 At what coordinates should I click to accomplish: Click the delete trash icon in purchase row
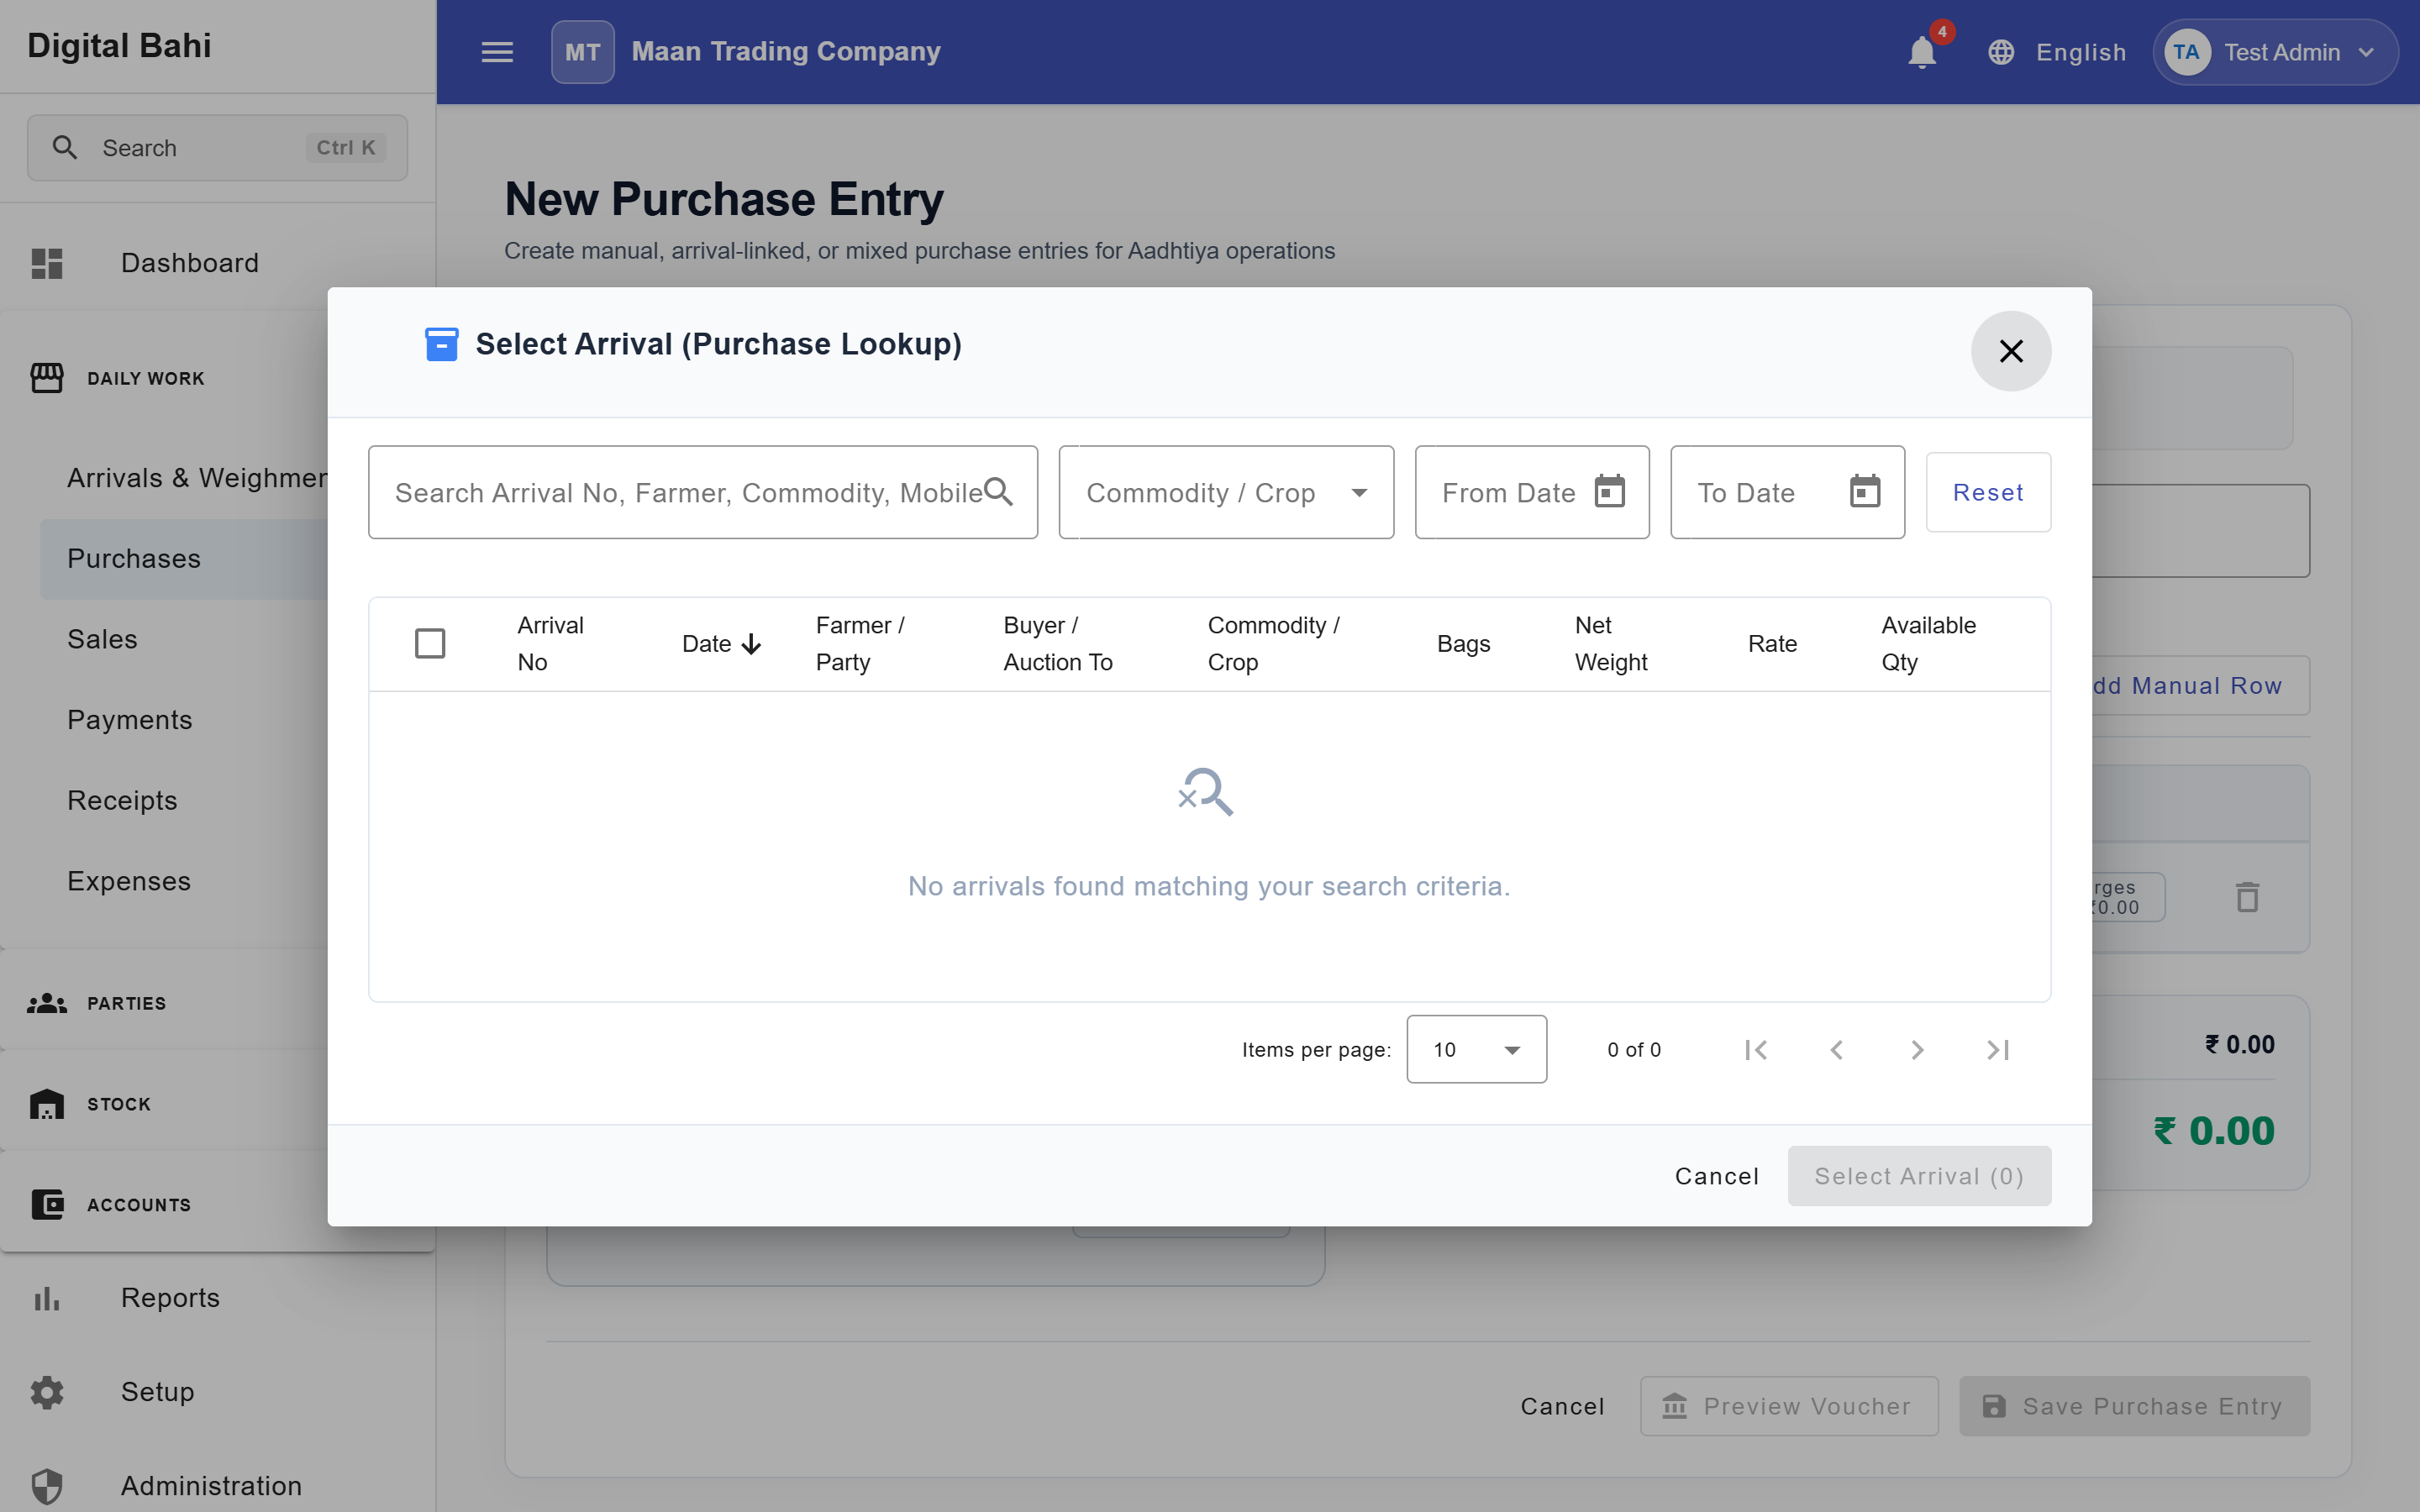point(2247,897)
